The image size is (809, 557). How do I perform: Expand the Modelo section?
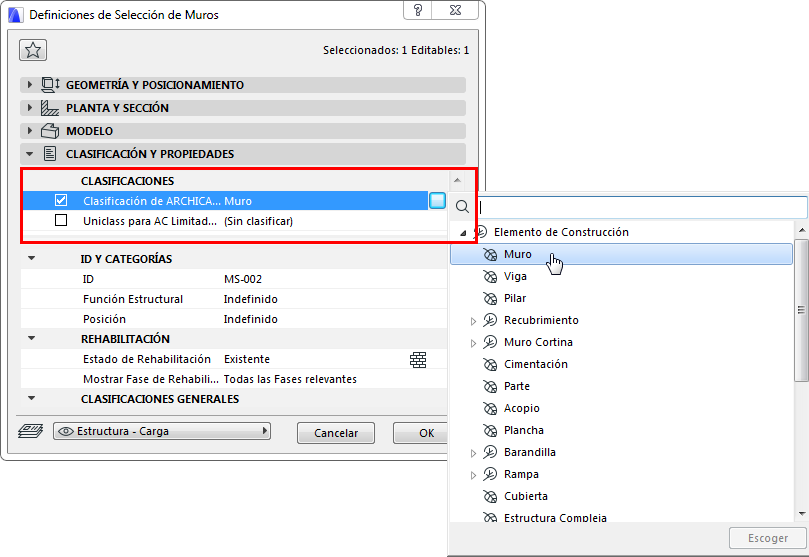coord(29,131)
